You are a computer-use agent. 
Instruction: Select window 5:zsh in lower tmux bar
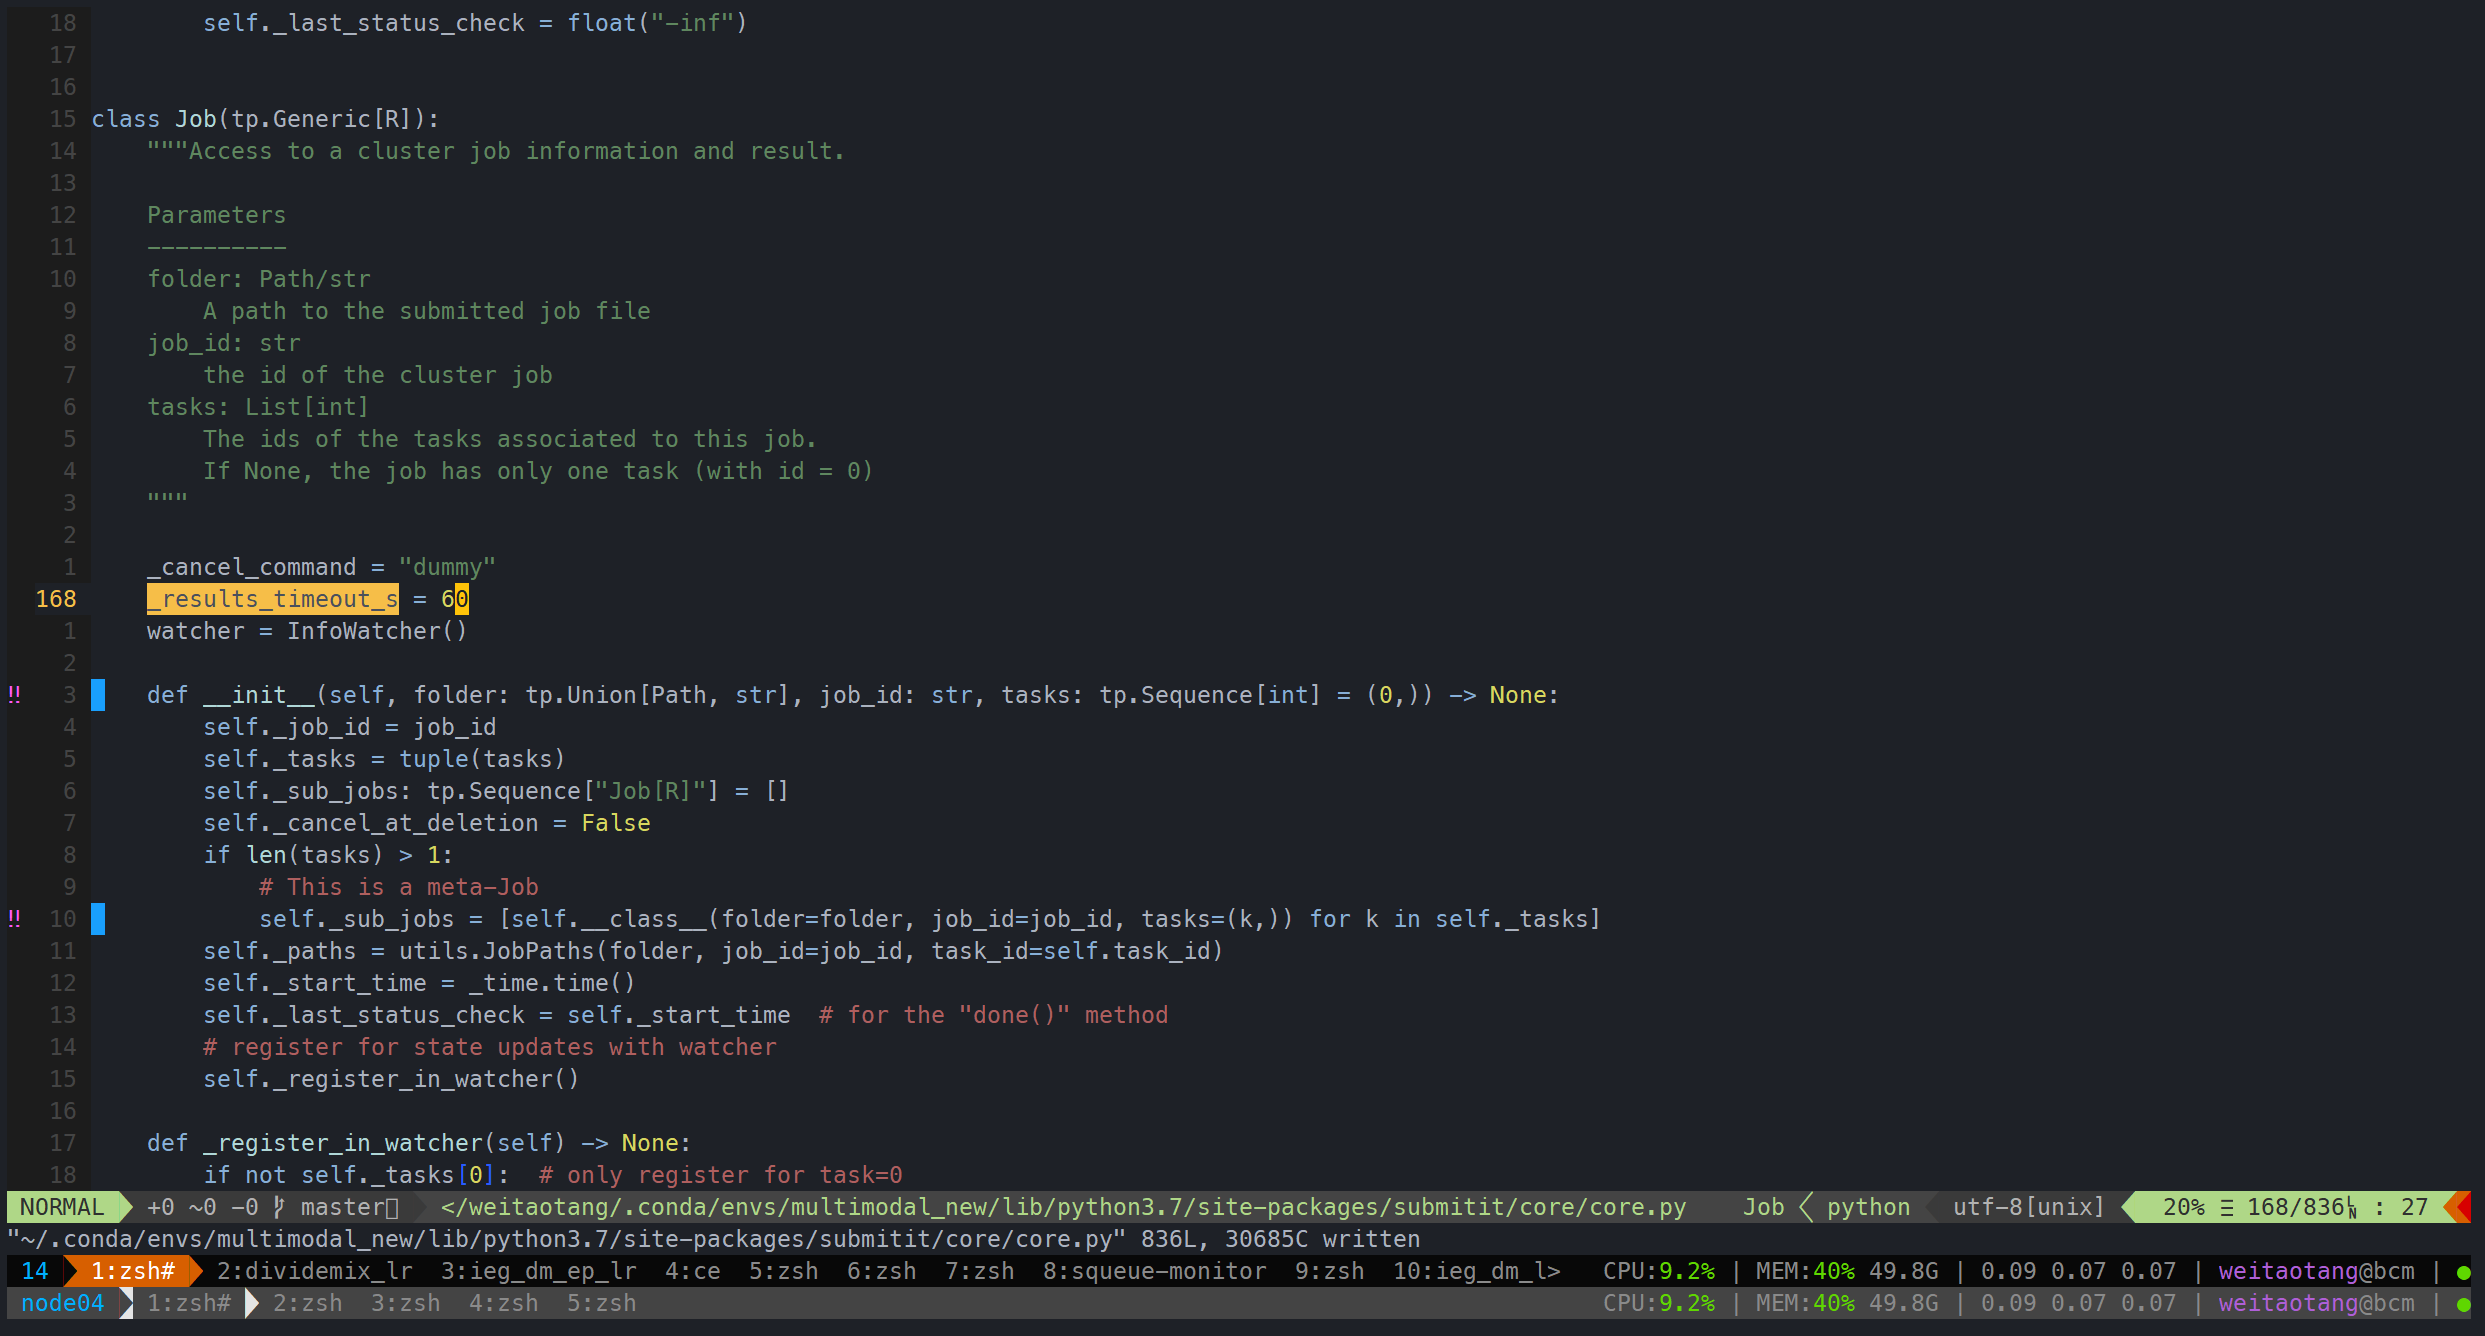click(602, 1303)
